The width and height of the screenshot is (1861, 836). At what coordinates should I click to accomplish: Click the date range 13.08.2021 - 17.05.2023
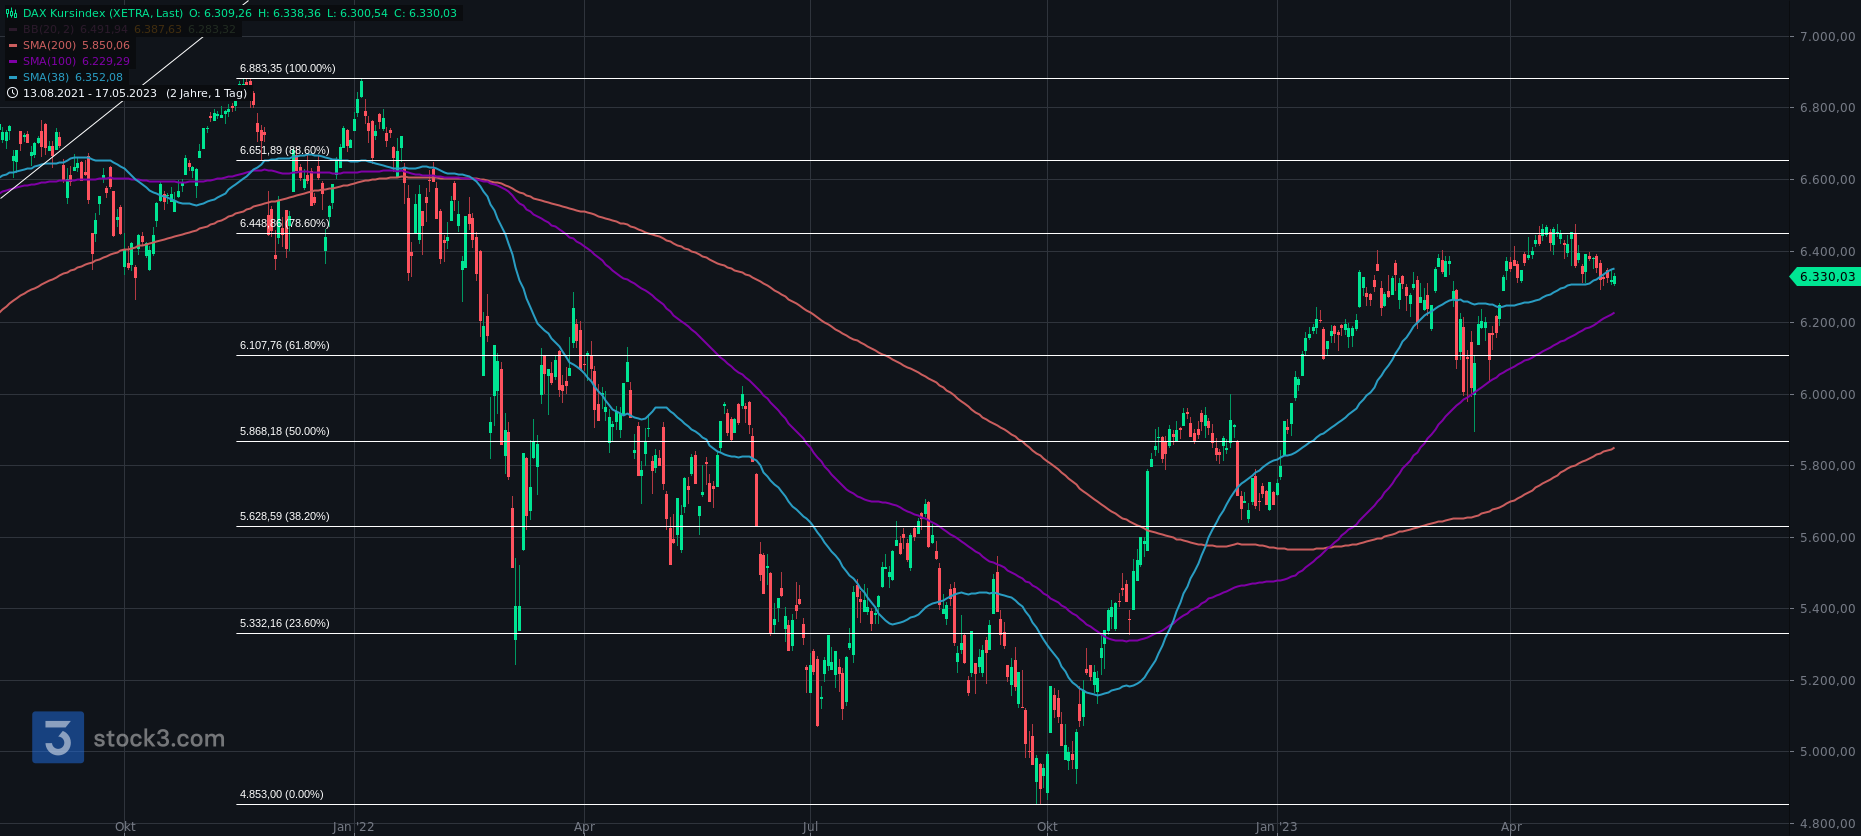tap(90, 93)
